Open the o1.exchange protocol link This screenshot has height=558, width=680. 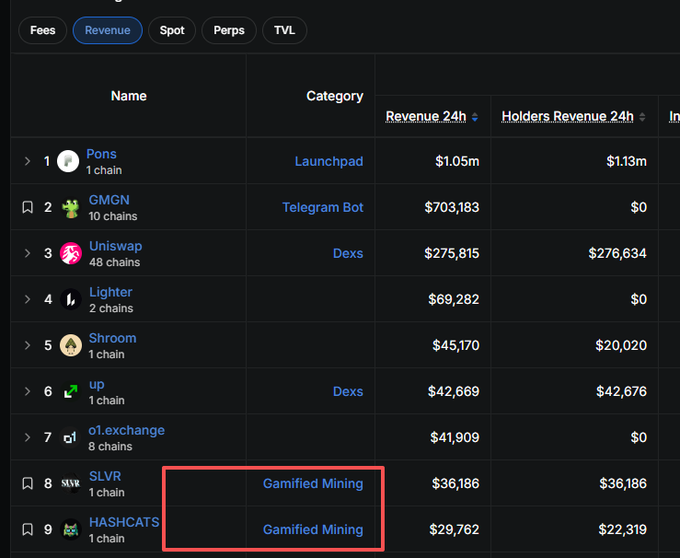pyautogui.click(x=127, y=430)
